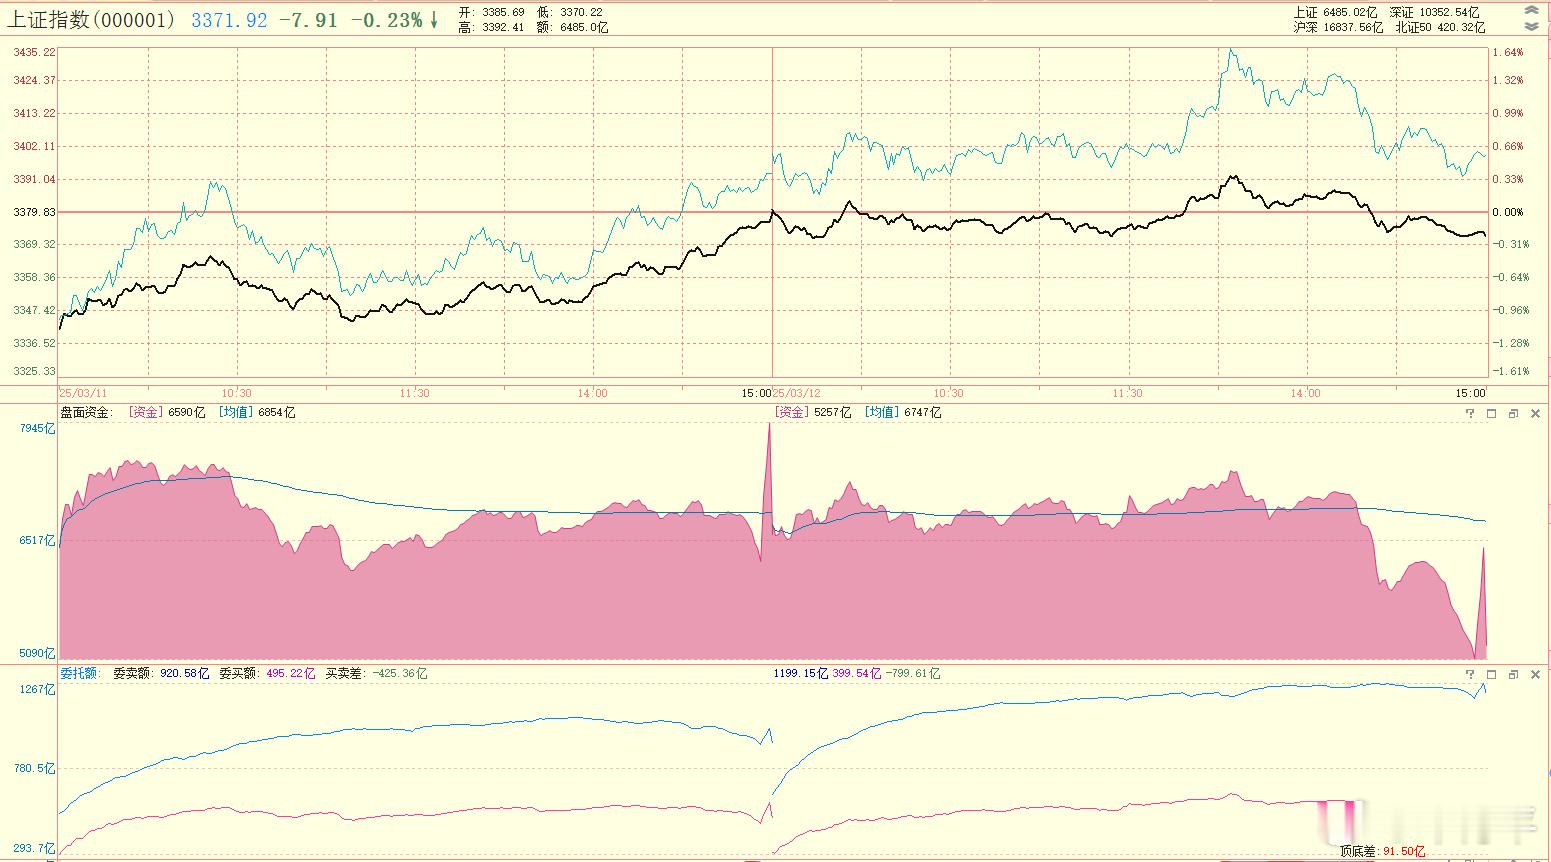1551x862 pixels.
Task: Click the 上证指数(000001) title
Action: [x=93, y=20]
